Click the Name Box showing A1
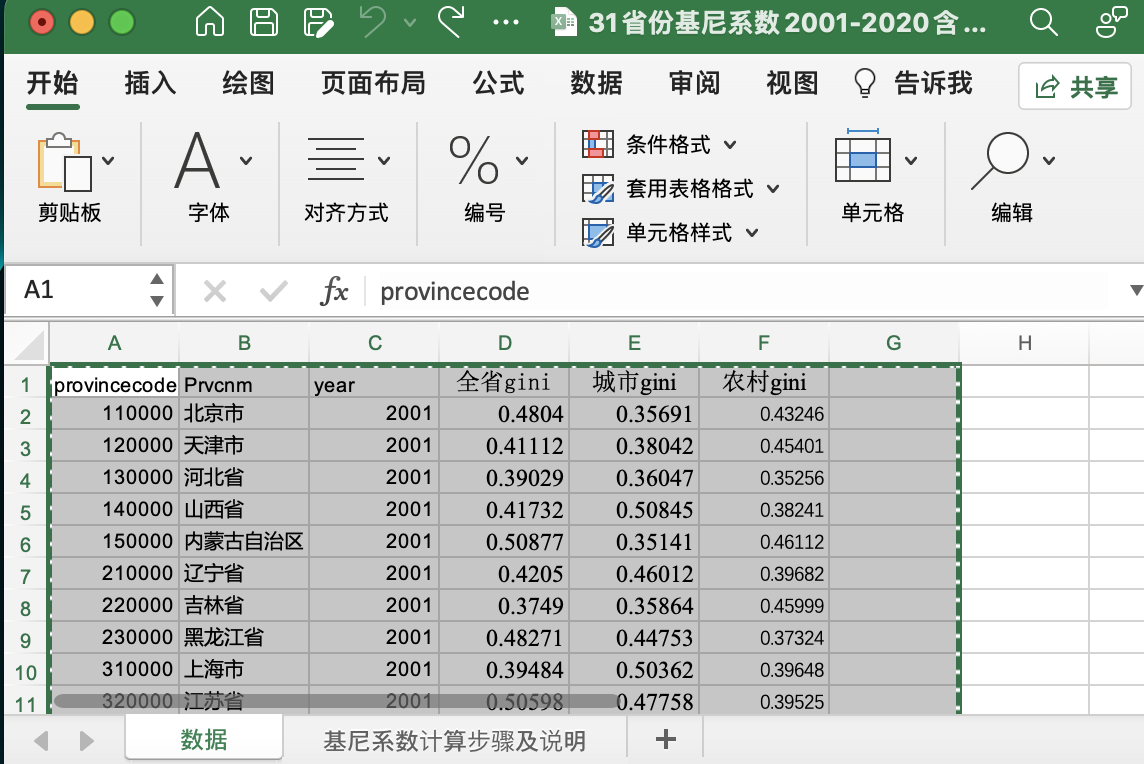The image size is (1144, 764). point(75,290)
